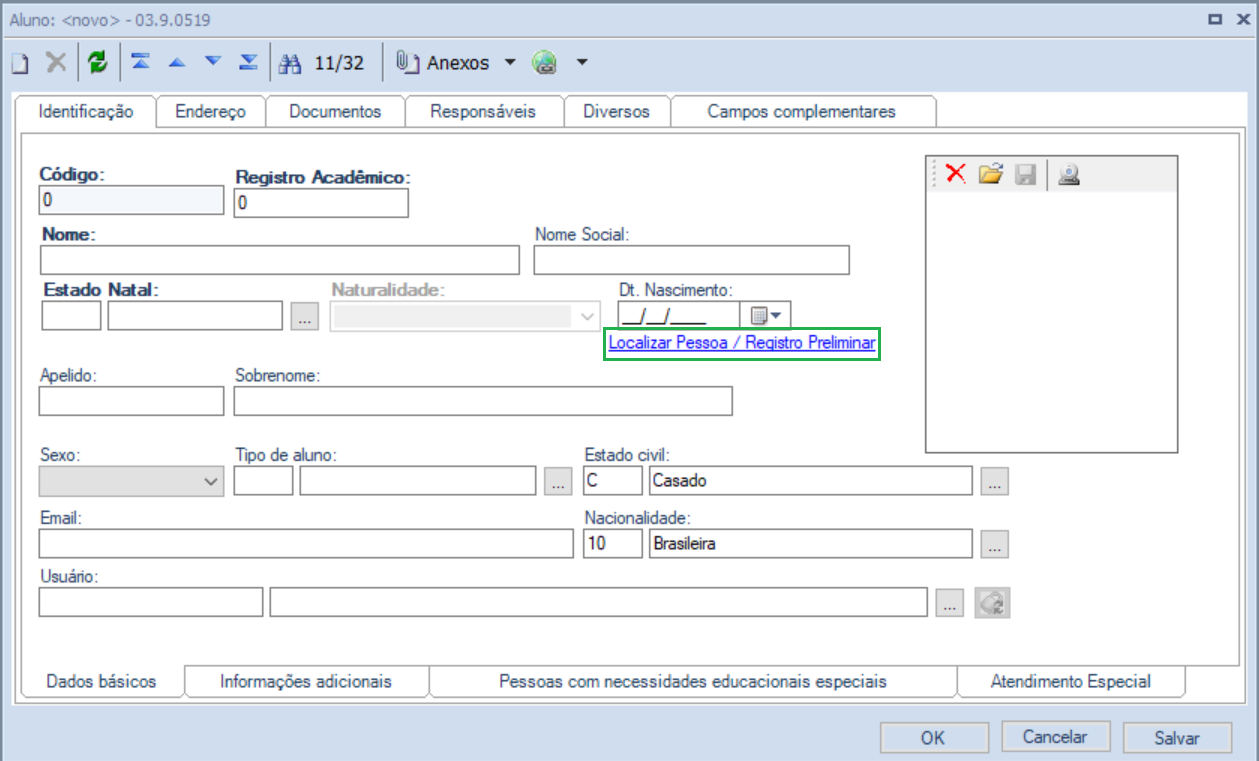This screenshot has width=1259, height=761.
Task: Open Pessoas com necessidades educacionais especiais tab
Action: click(x=693, y=682)
